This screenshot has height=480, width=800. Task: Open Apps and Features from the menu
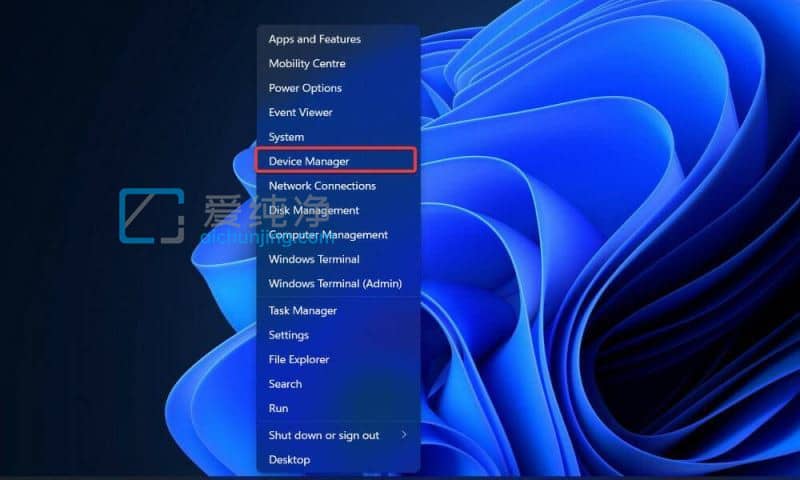coord(314,39)
